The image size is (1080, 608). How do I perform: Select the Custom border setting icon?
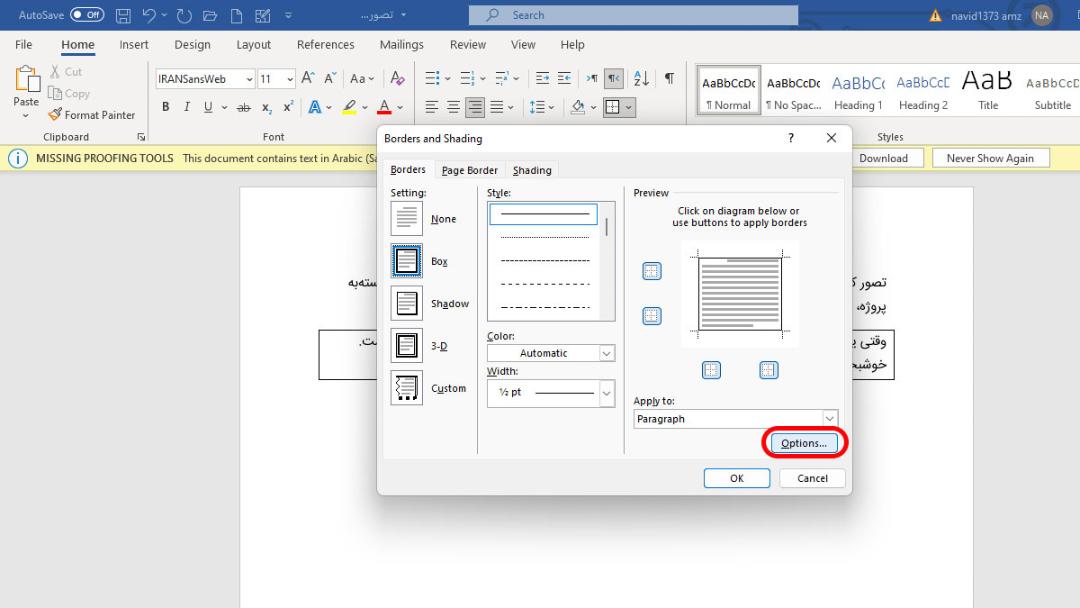pyautogui.click(x=406, y=388)
